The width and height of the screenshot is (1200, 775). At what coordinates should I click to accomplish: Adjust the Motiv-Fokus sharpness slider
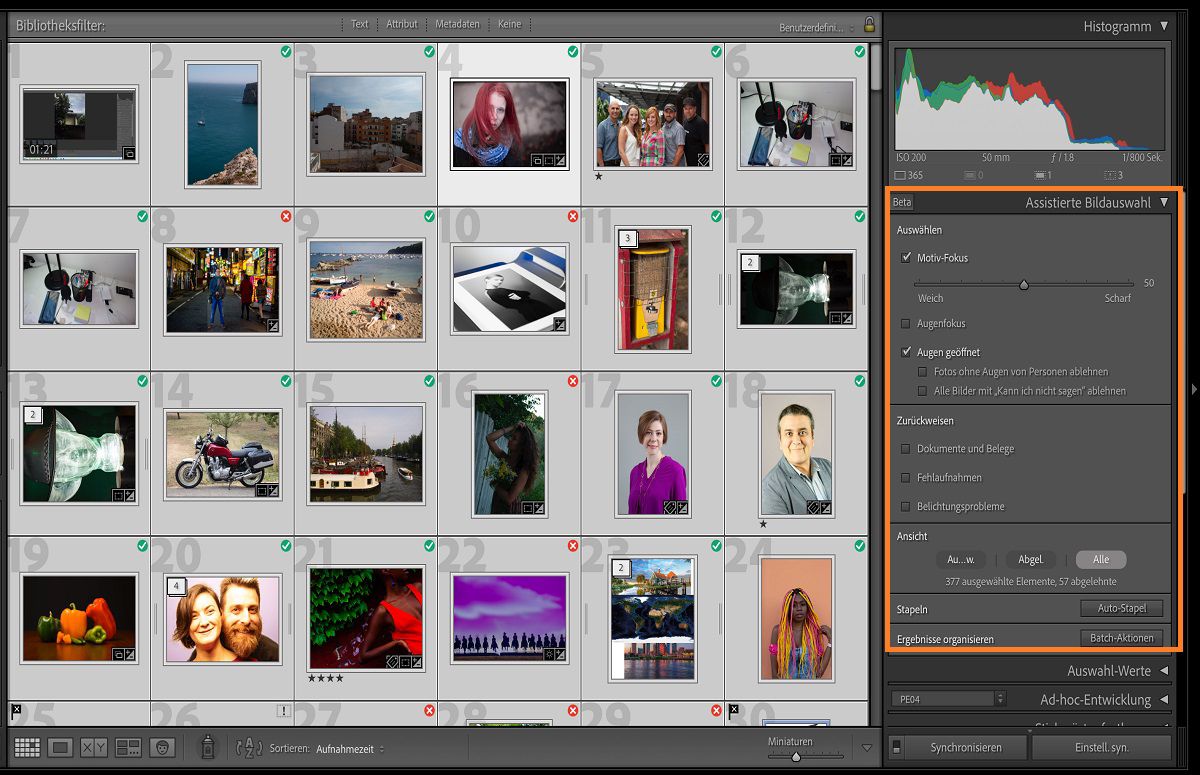(1023, 284)
